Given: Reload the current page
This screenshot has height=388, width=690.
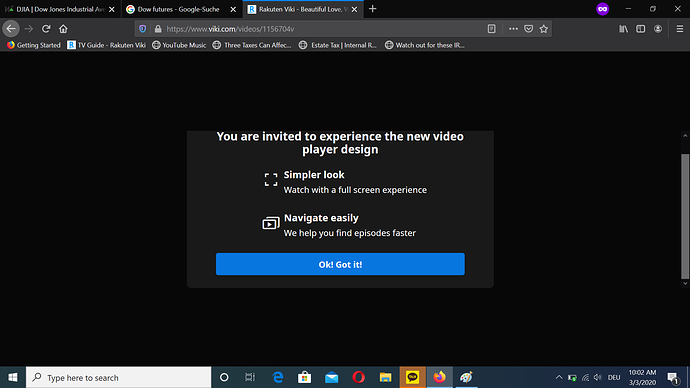Looking at the screenshot, I should click(46, 29).
